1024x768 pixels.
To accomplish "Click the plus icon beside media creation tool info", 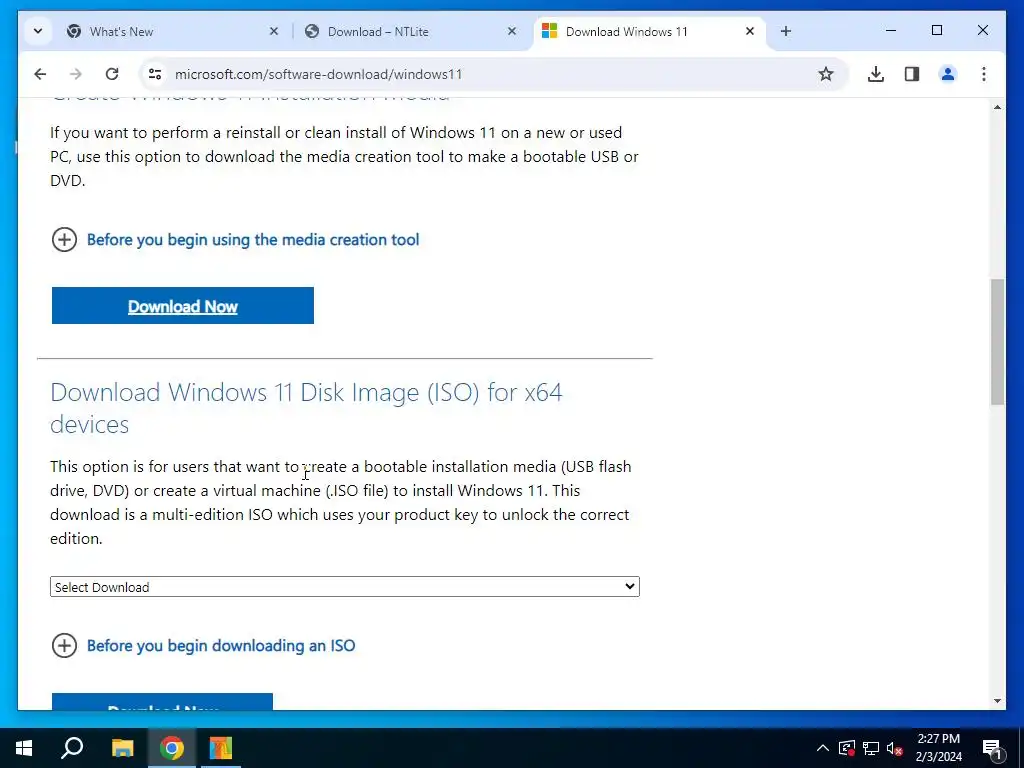I will (64, 240).
